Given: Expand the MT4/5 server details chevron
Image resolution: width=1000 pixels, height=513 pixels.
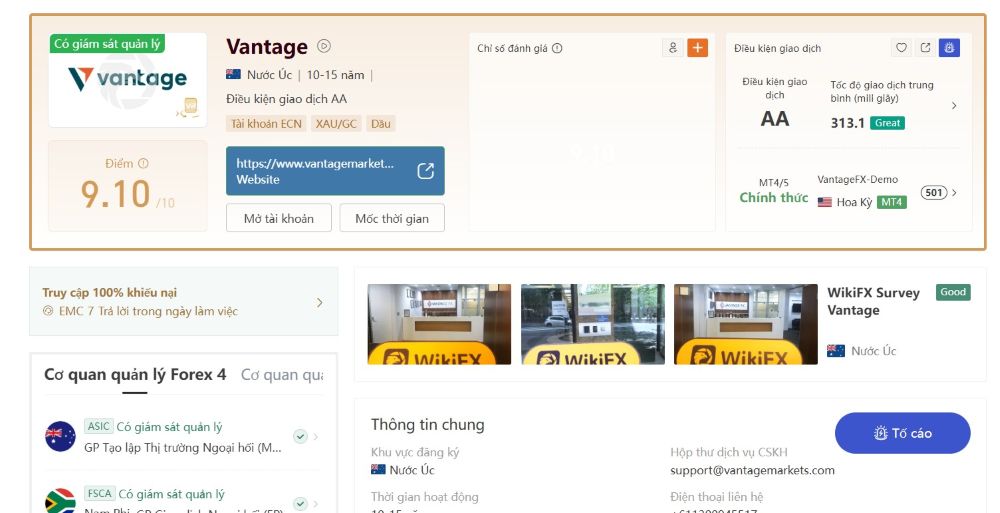Looking at the screenshot, I should (954, 193).
